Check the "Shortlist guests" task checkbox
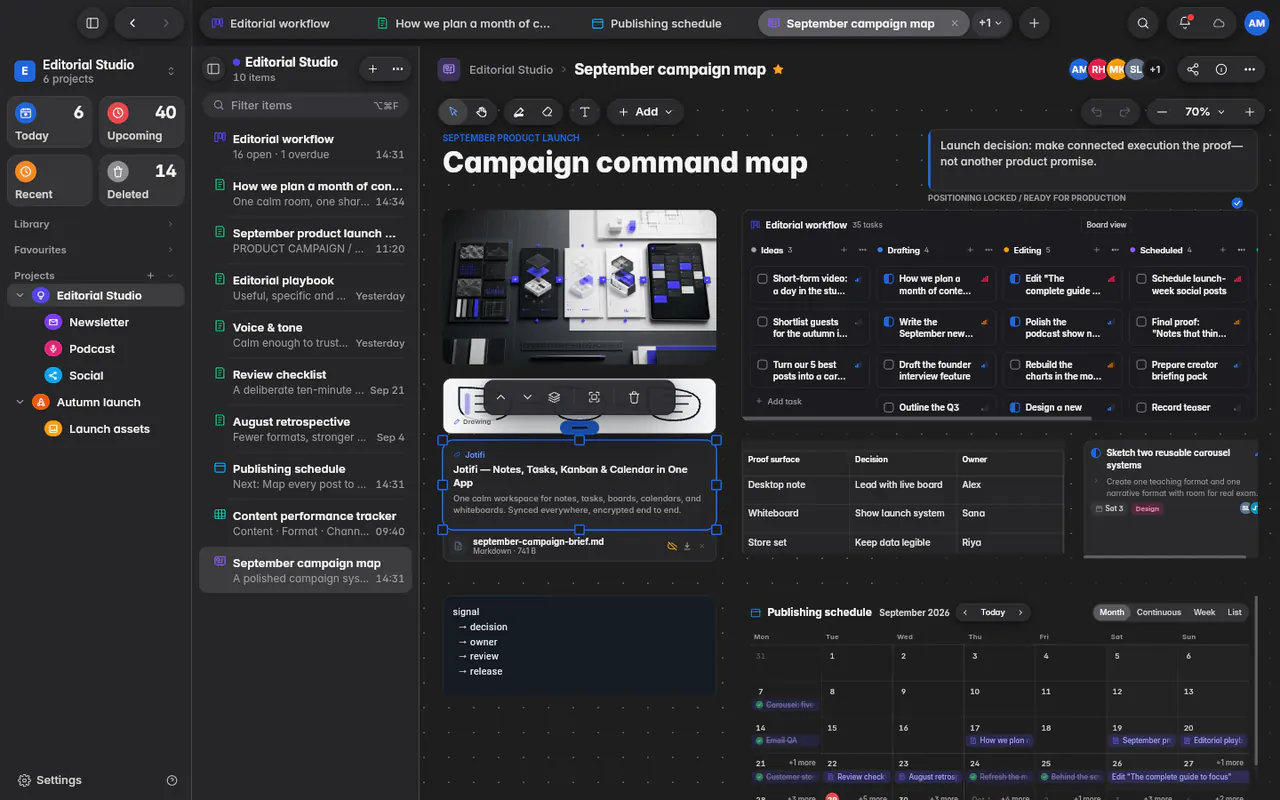 [762, 322]
